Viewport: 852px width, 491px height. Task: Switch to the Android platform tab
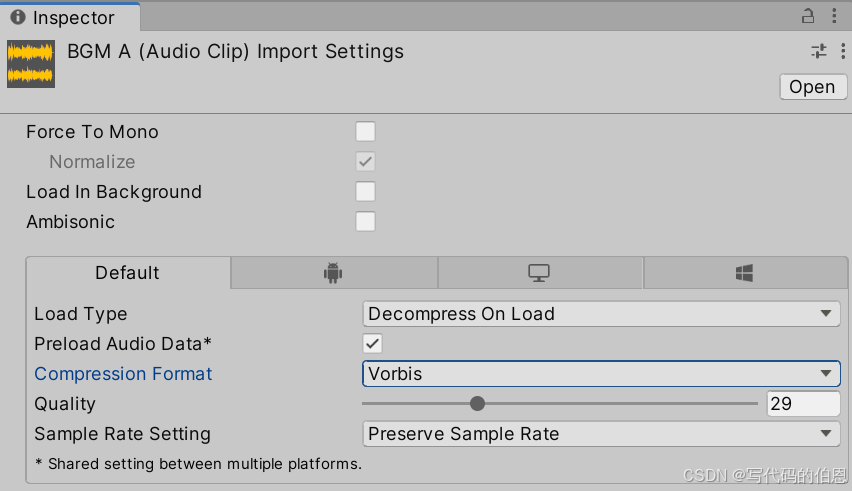point(333,273)
